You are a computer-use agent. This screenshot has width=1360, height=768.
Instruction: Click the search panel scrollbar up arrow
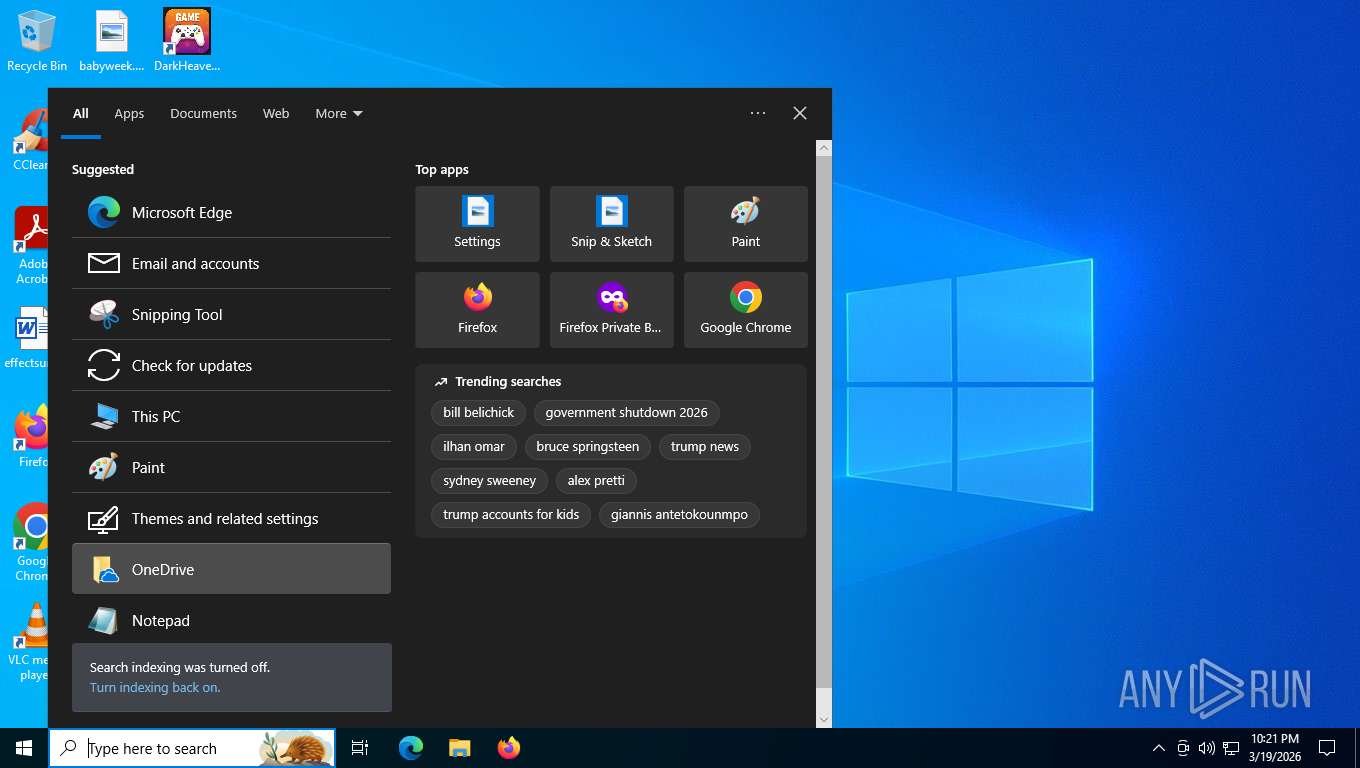[x=824, y=148]
